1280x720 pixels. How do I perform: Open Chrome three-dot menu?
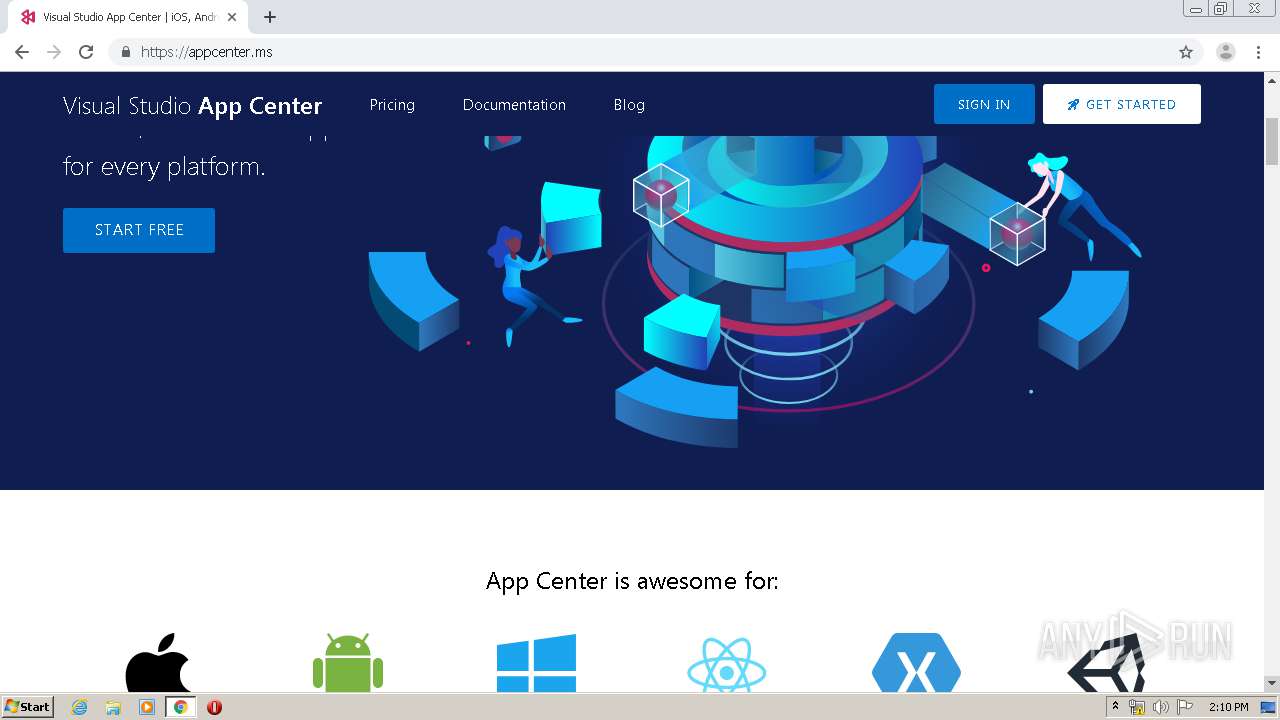click(x=1258, y=52)
